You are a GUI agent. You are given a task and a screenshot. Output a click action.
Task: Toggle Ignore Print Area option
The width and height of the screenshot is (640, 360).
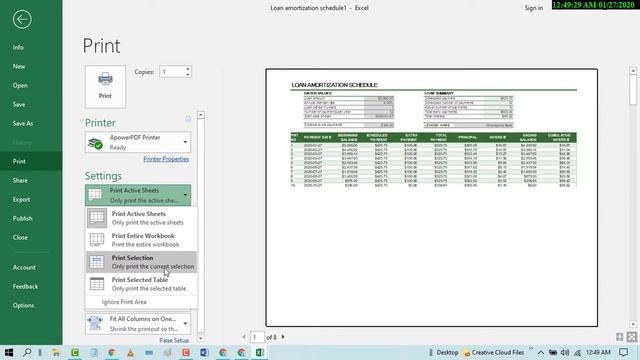pos(124,302)
